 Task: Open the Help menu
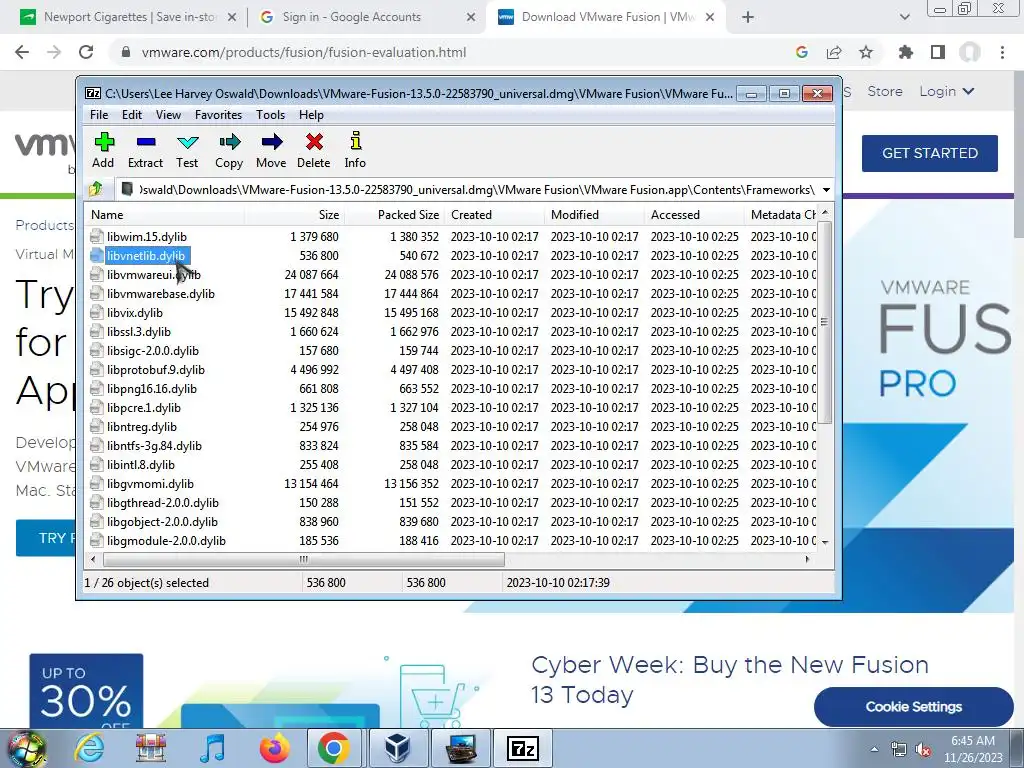(x=312, y=115)
